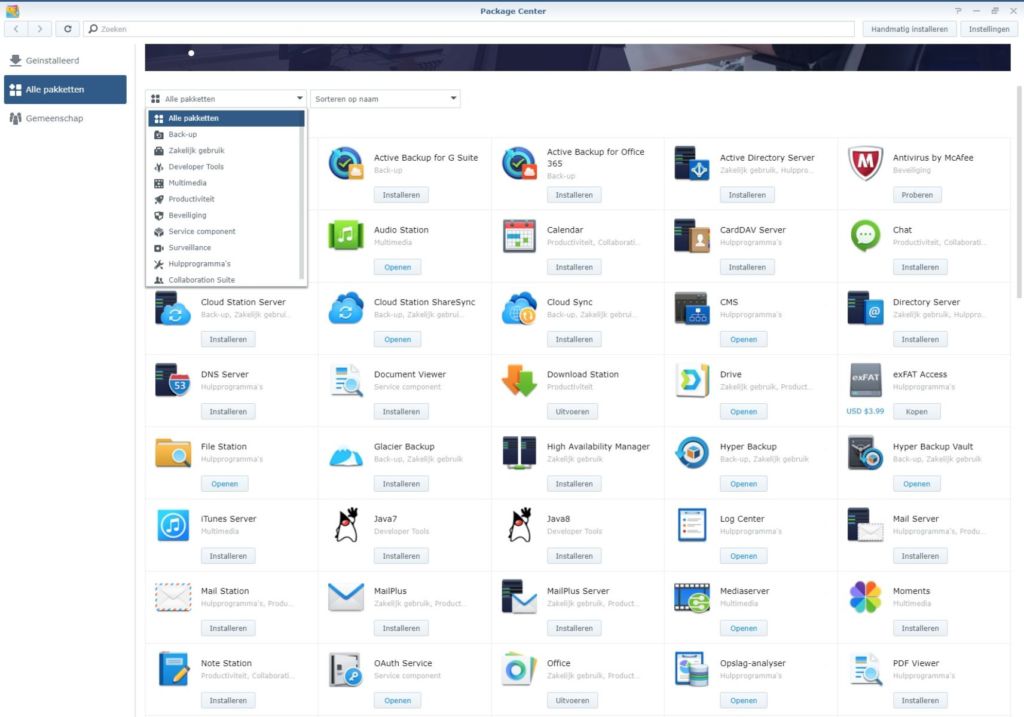Click the refresh toolbar button
The height and width of the screenshot is (717, 1024).
tap(67, 29)
